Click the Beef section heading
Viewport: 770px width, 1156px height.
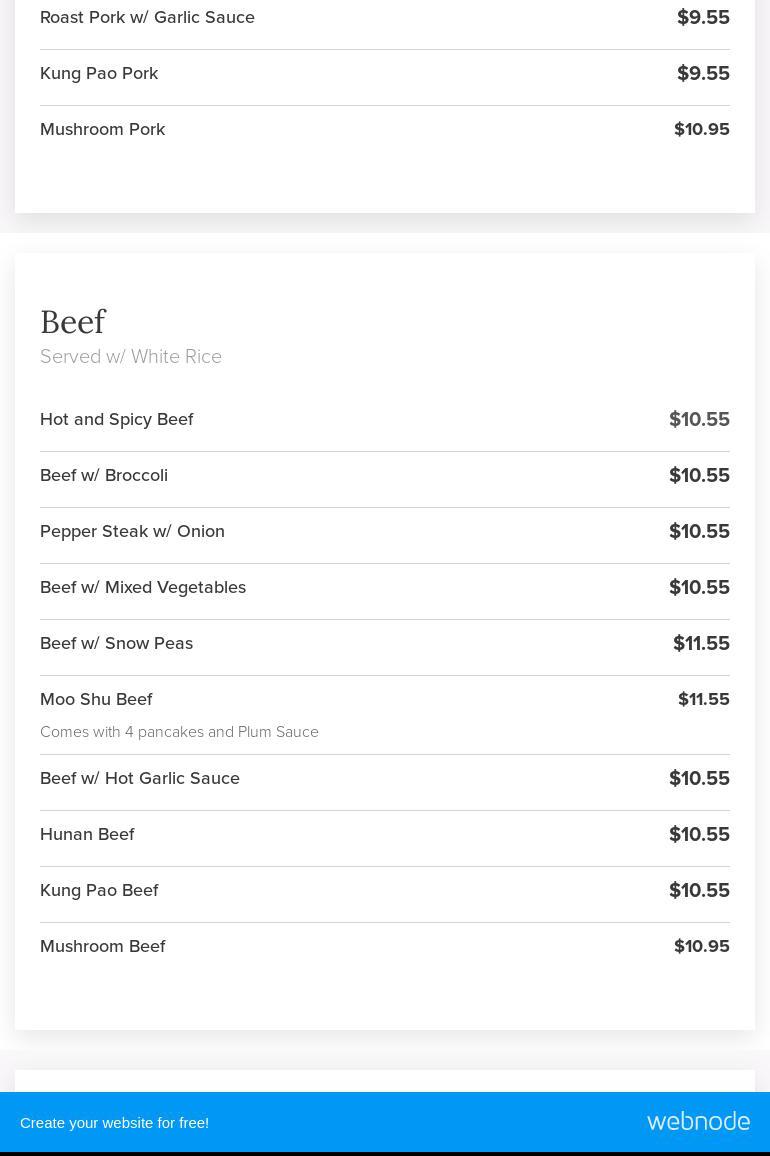click(73, 322)
